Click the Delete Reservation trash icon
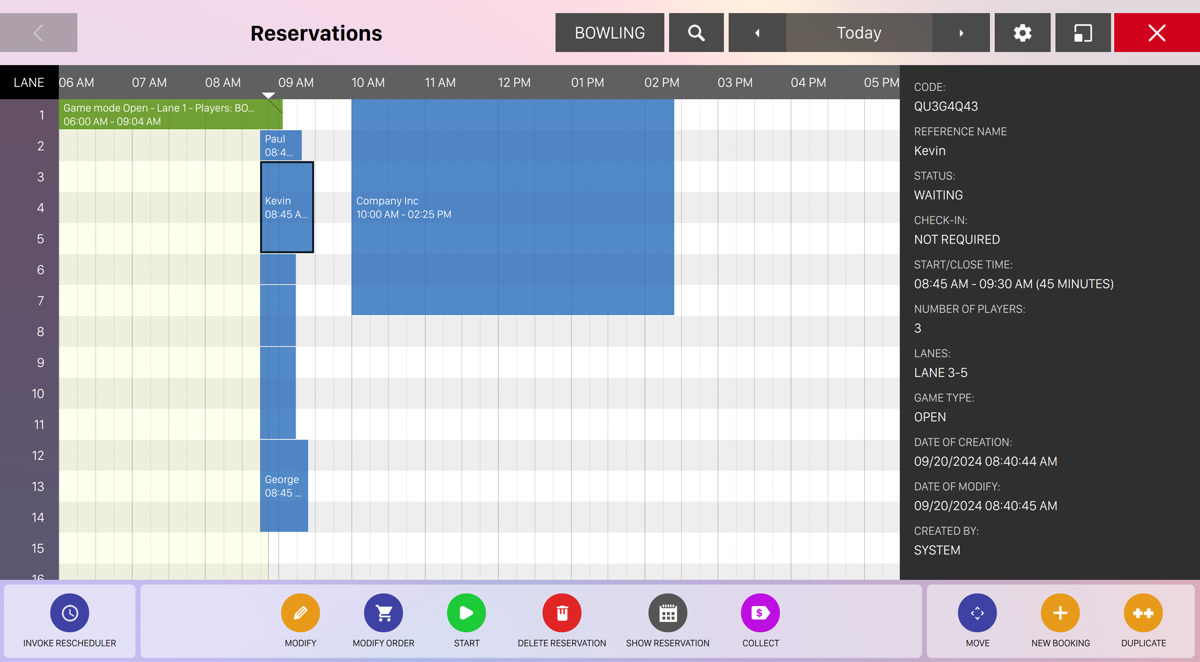This screenshot has height=662, width=1200. (x=561, y=613)
